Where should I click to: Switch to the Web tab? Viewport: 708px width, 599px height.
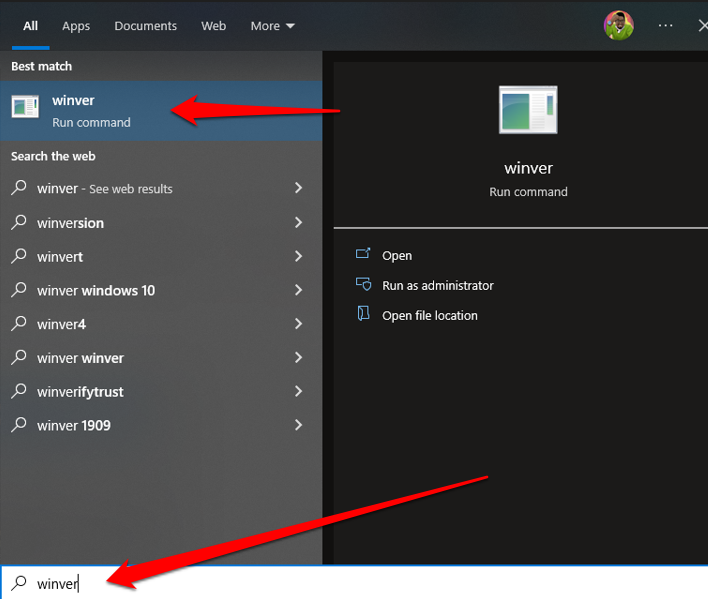tap(214, 26)
